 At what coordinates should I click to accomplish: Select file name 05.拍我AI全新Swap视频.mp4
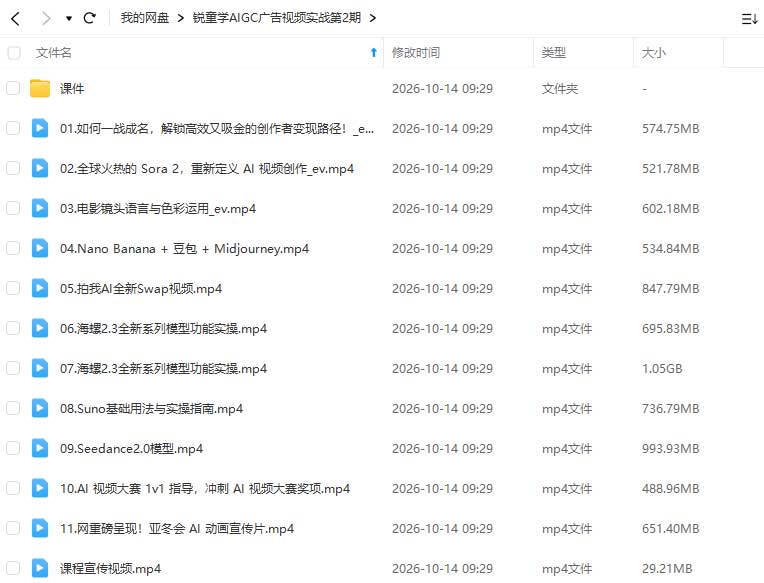pyautogui.click(x=141, y=288)
